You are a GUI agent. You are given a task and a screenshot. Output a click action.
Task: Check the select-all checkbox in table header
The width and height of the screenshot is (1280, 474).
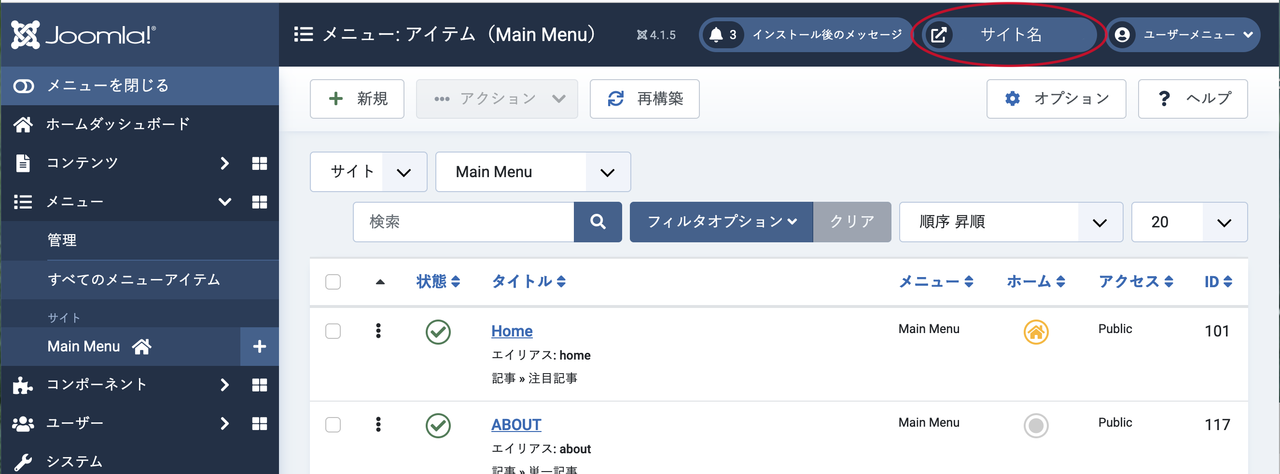333,282
